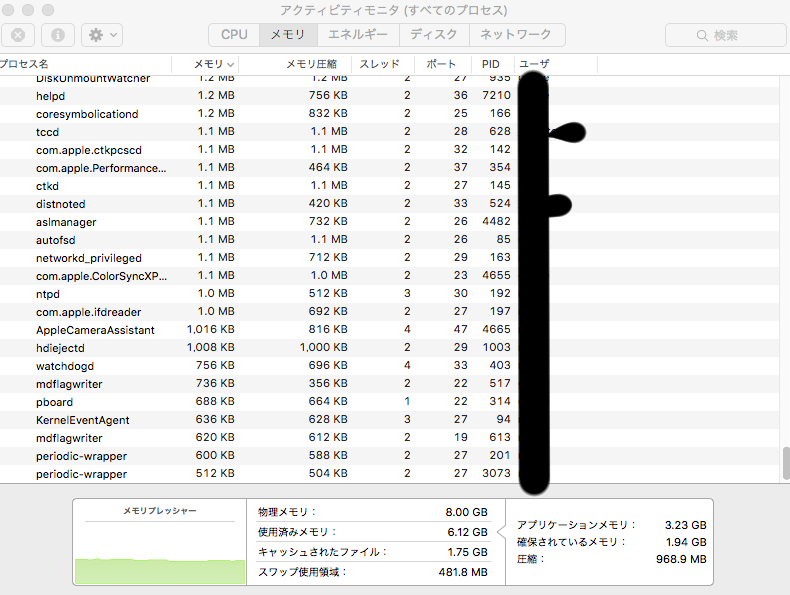This screenshot has width=790, height=595.
Task: Select the ntpd process row
Action: click(x=390, y=294)
